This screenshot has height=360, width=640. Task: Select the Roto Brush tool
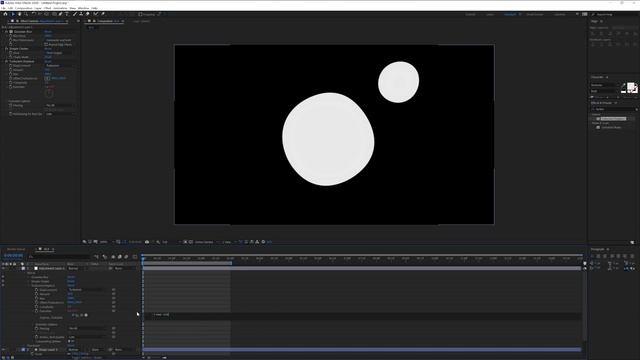[x=96, y=14]
